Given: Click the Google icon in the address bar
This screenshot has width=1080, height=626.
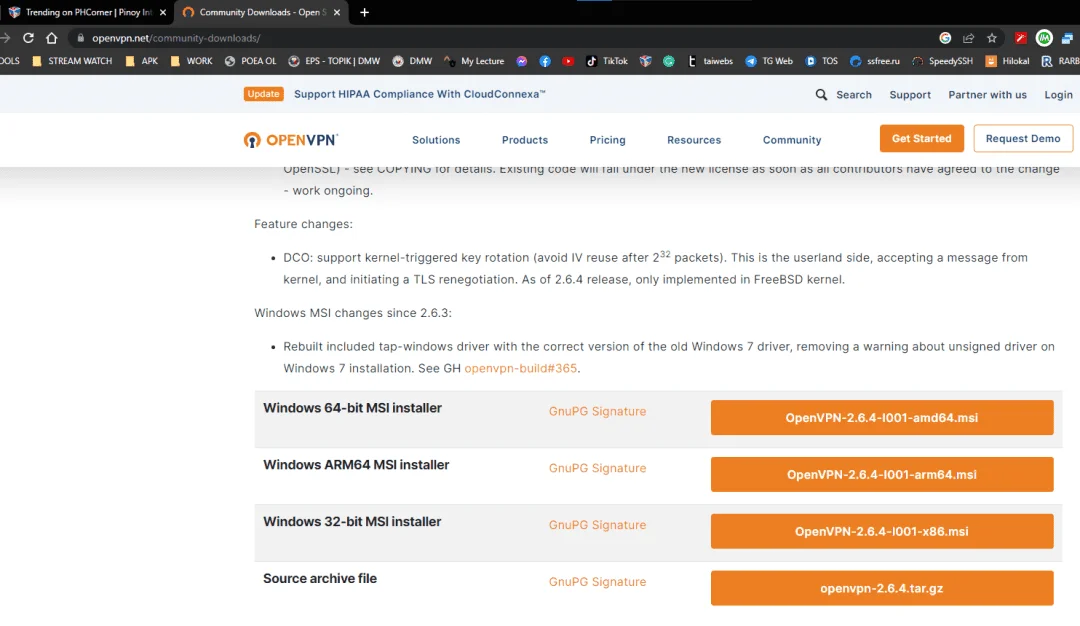Looking at the screenshot, I should 945,38.
